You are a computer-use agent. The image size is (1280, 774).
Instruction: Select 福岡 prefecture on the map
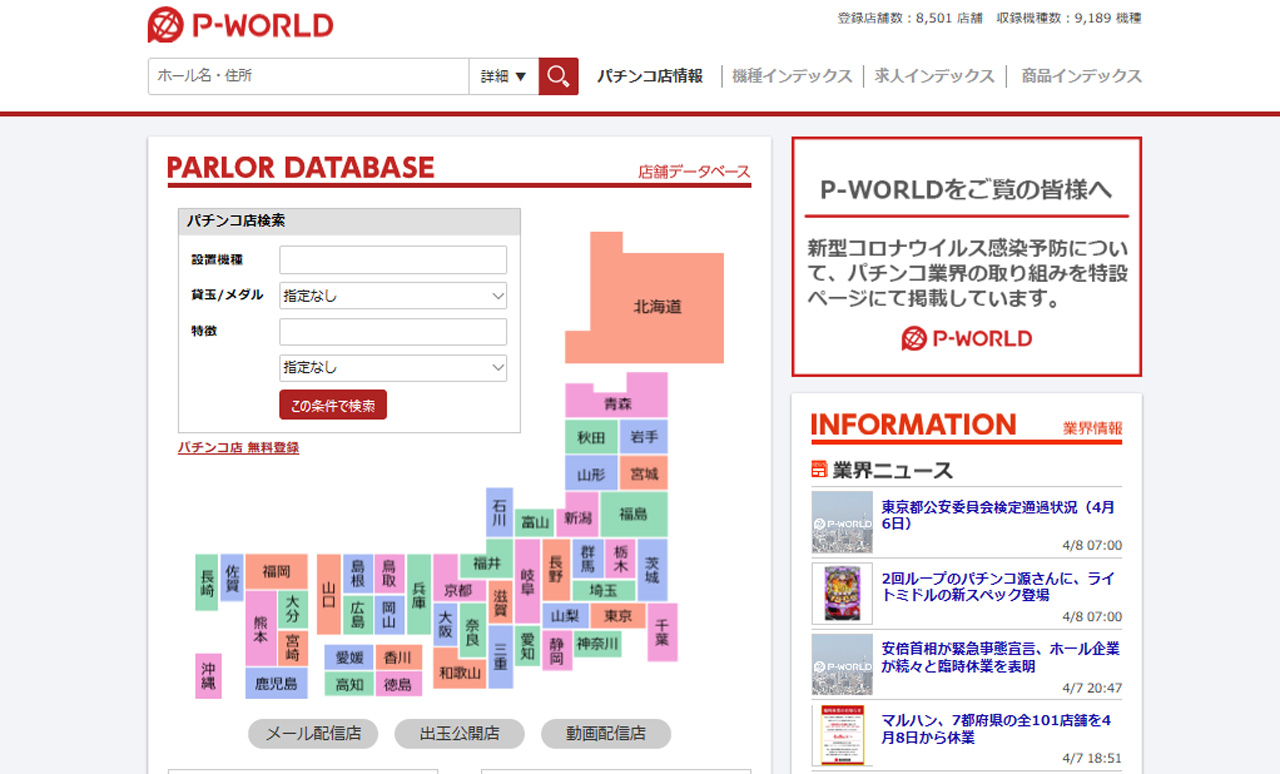[x=277, y=571]
